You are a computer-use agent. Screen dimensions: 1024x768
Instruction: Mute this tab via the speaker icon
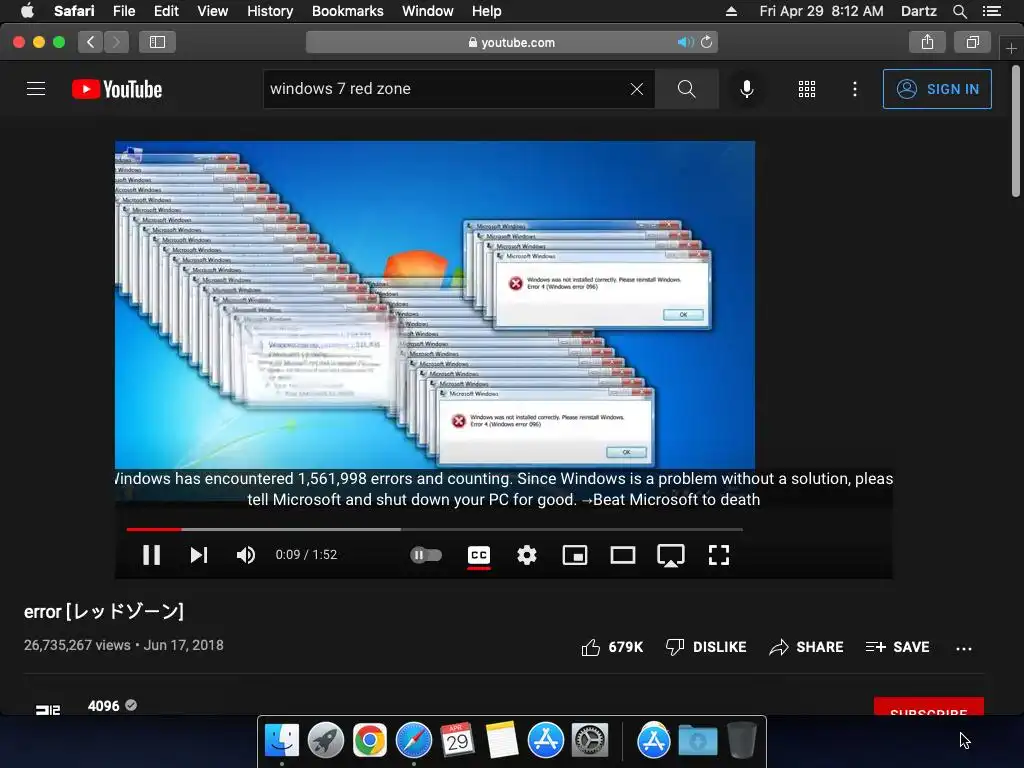click(x=685, y=42)
